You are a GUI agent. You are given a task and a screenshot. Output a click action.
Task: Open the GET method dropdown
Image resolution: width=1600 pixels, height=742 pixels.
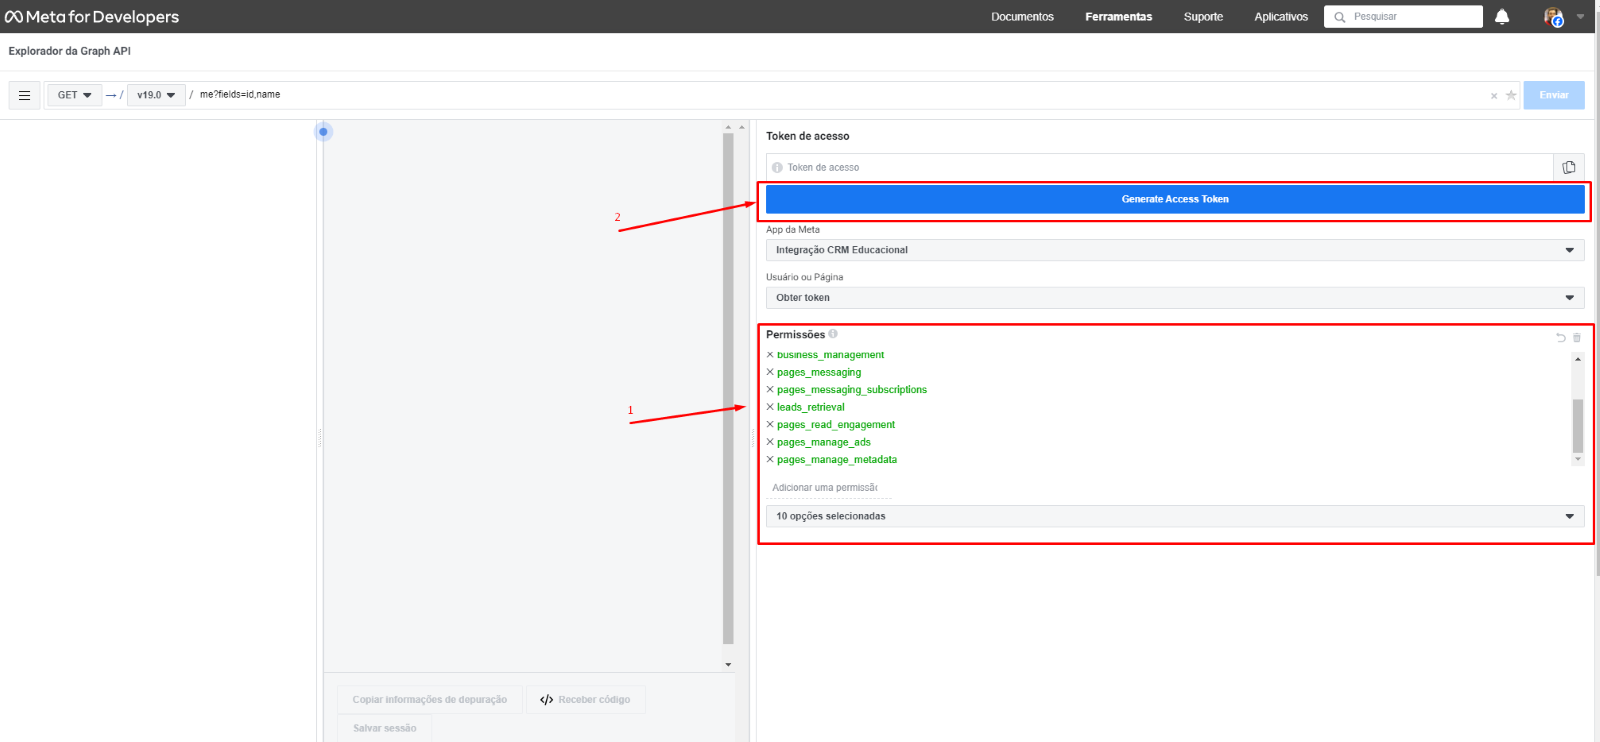[x=74, y=95]
